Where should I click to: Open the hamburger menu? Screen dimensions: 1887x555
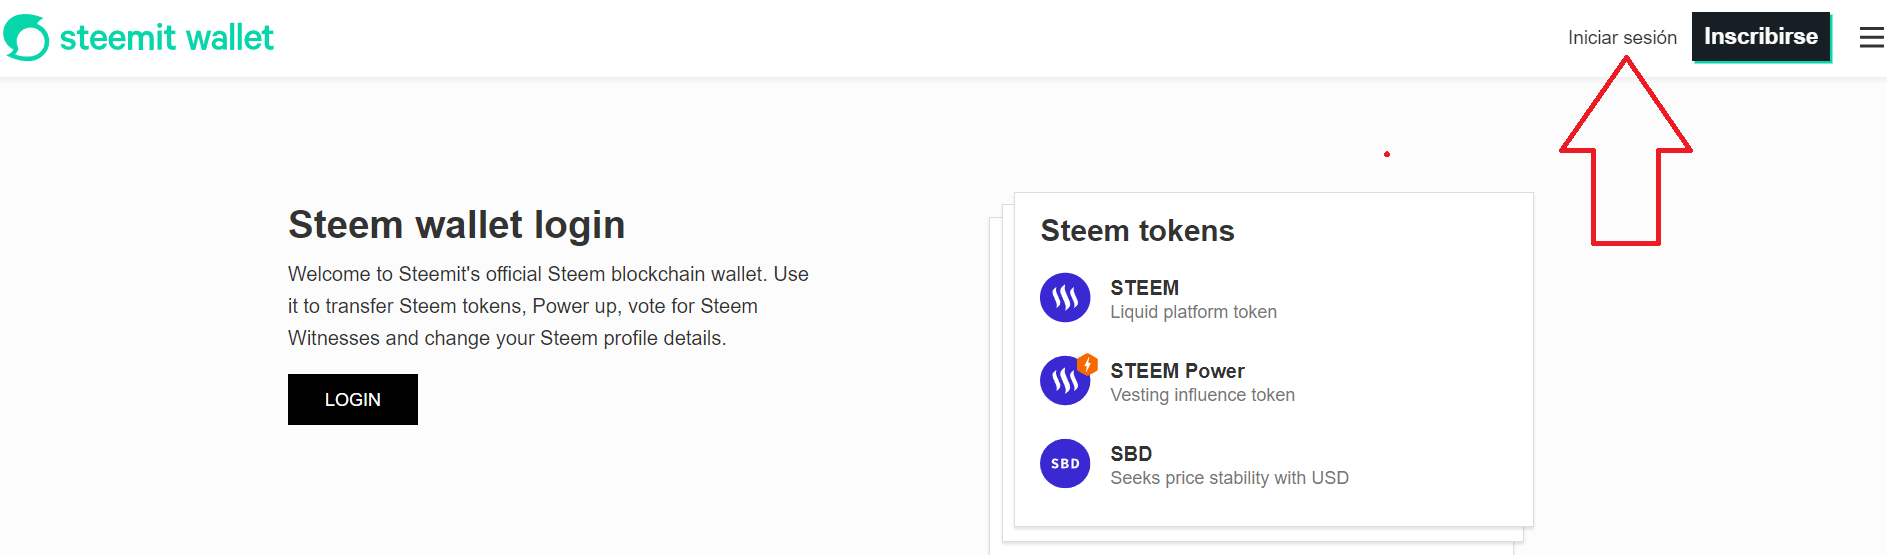1871,38
